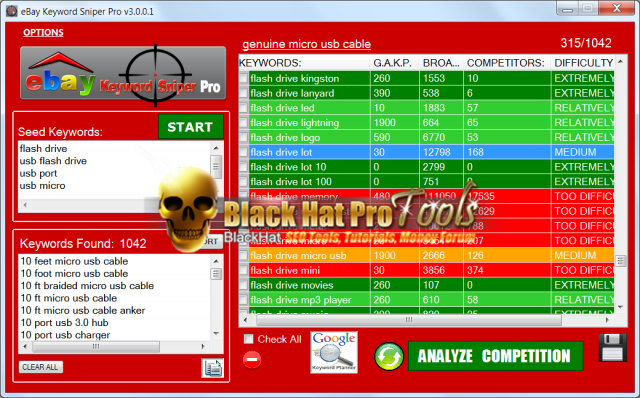This screenshot has height=398, width=640.
Task: Tick the checkbox for flash drive led
Action: 244,108
